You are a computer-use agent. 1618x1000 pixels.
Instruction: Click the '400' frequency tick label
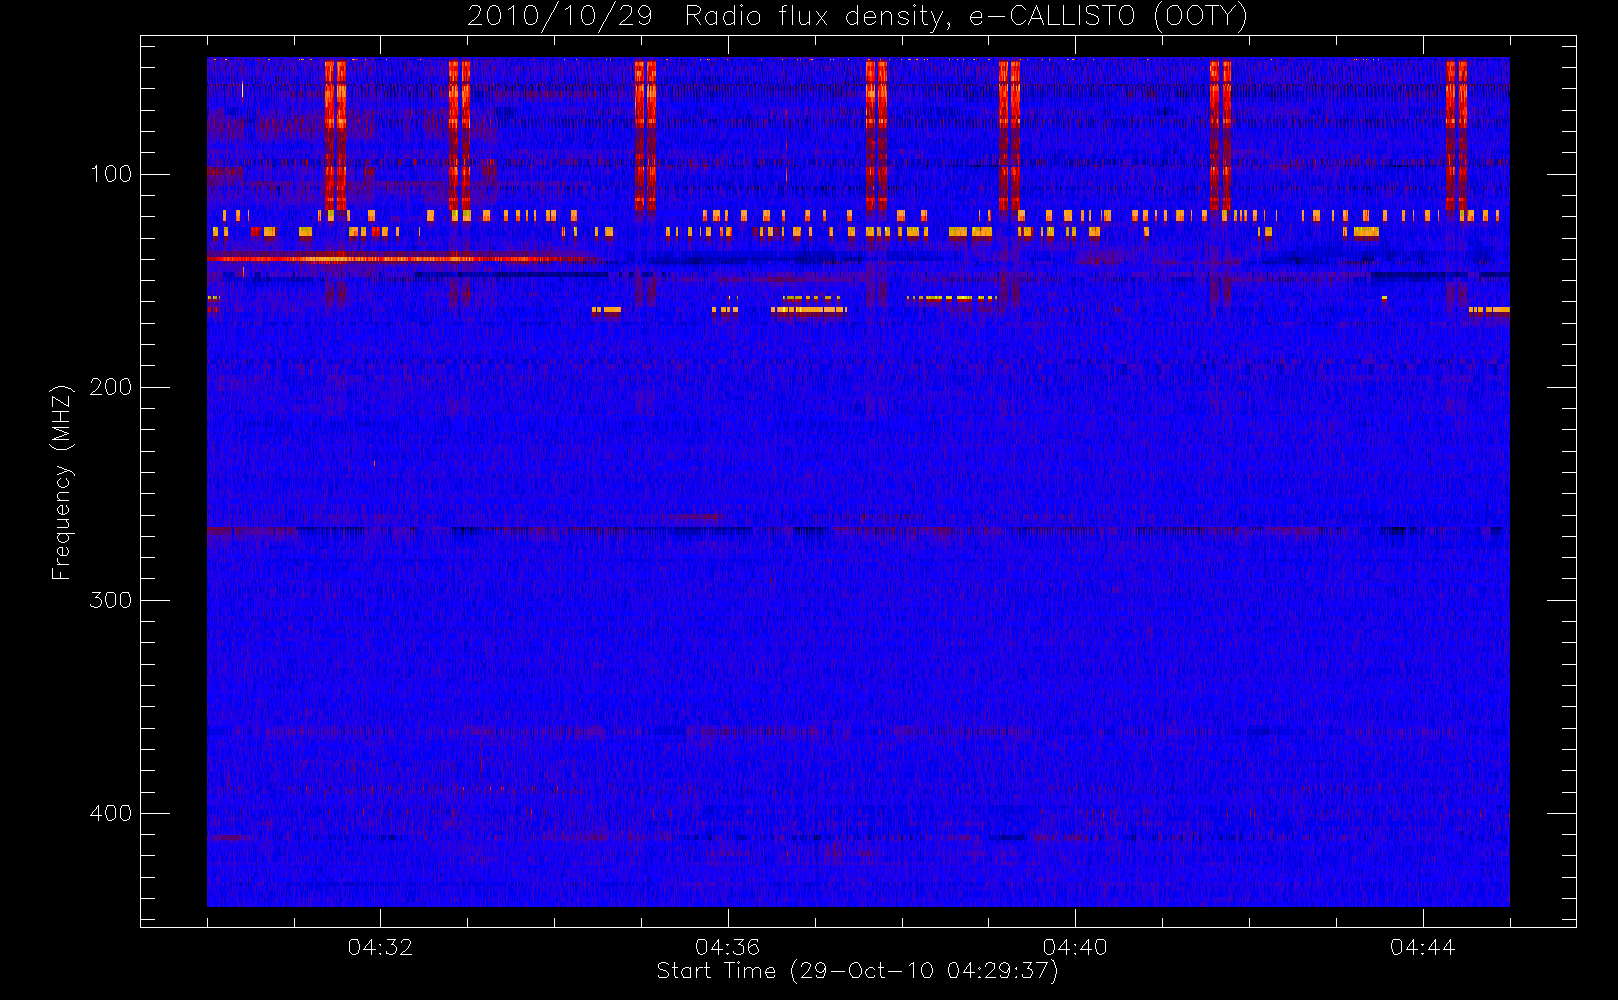pyautogui.click(x=111, y=813)
